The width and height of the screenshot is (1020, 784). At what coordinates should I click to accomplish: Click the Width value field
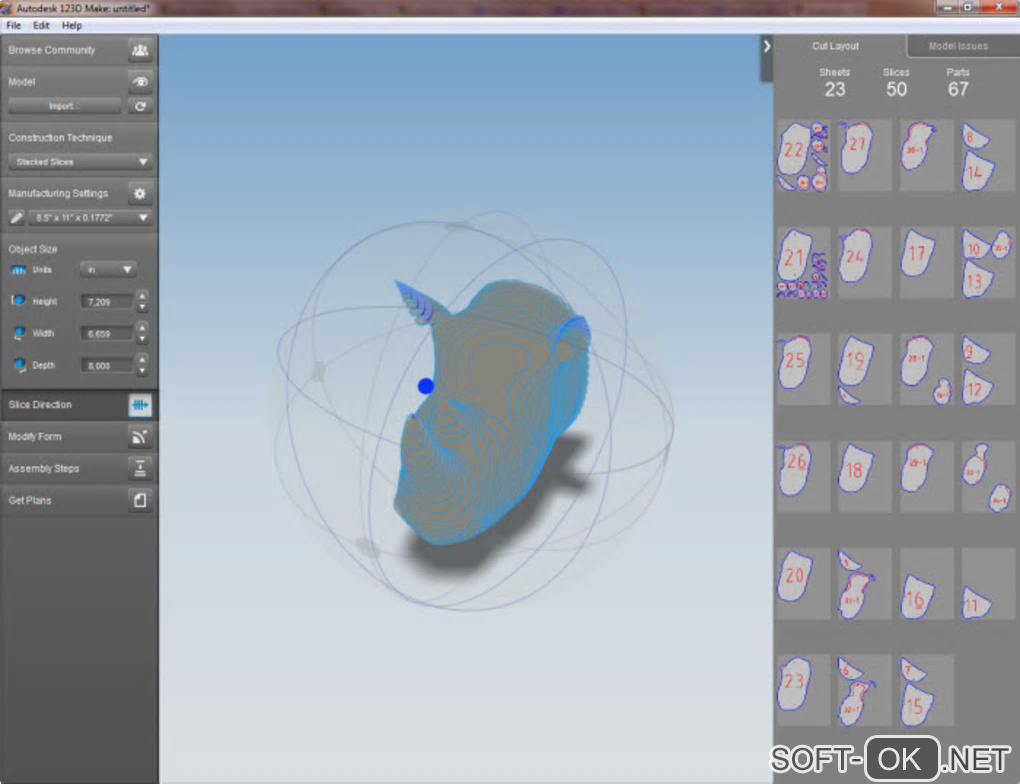tap(107, 334)
